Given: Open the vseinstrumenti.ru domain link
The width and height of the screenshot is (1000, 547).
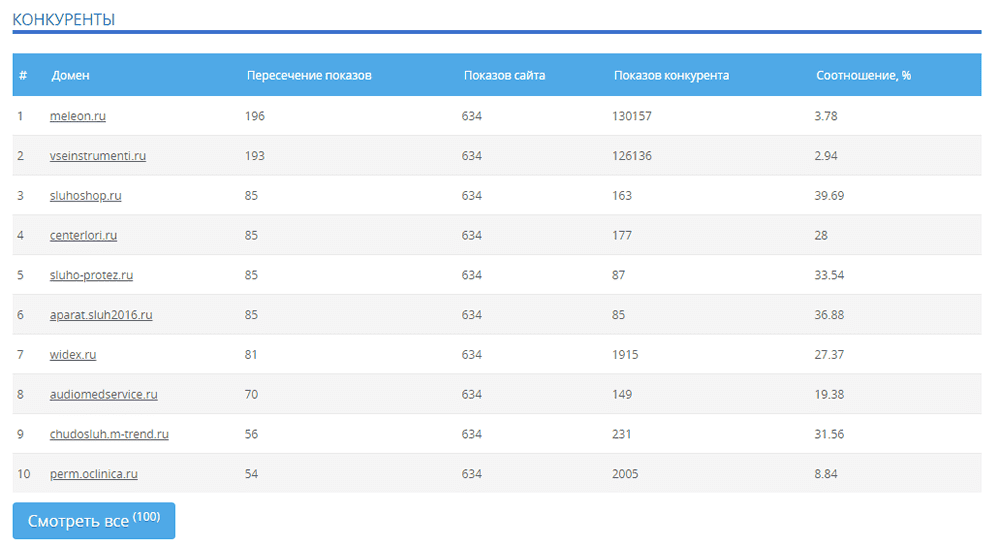Looking at the screenshot, I should (98, 156).
